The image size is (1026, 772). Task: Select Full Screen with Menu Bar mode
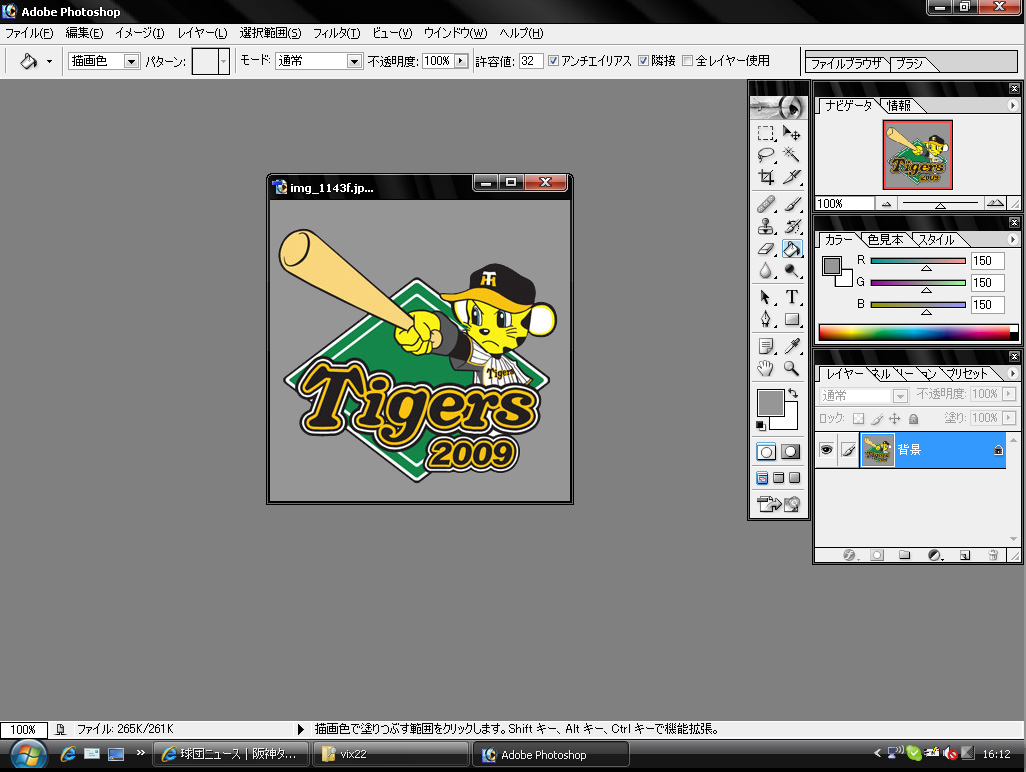click(x=779, y=478)
